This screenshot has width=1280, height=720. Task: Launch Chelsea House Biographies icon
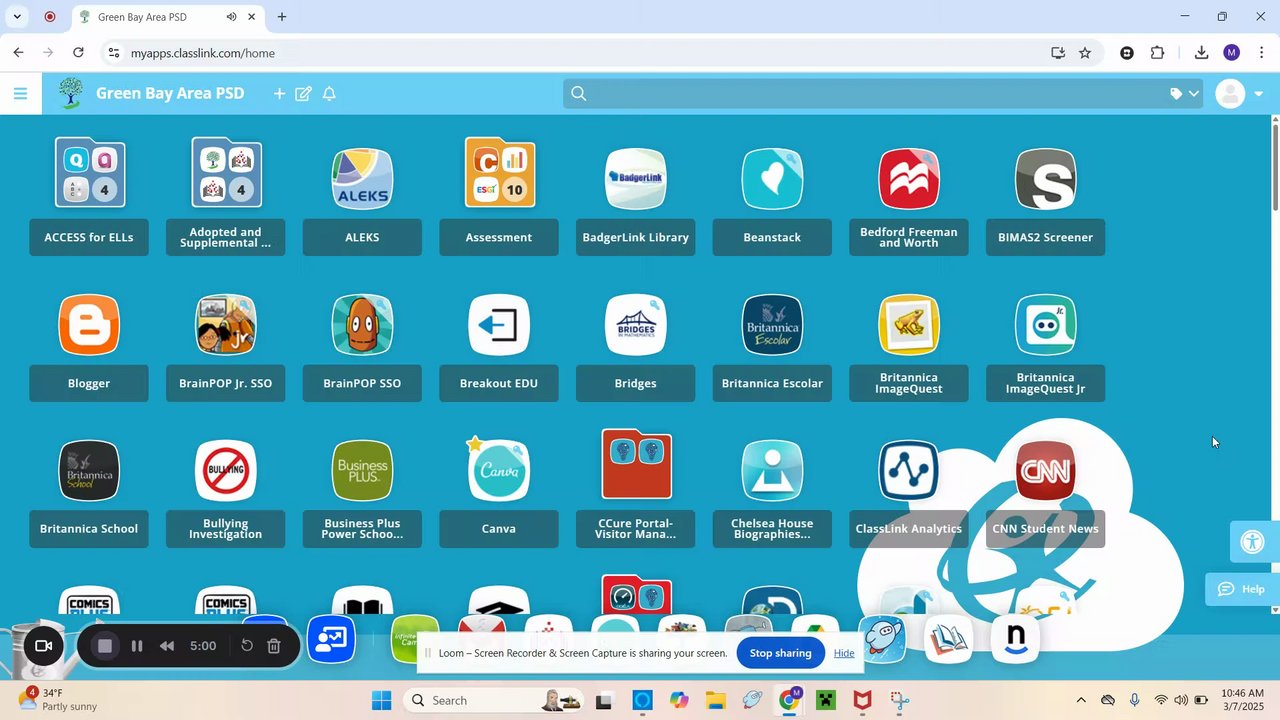point(772,470)
